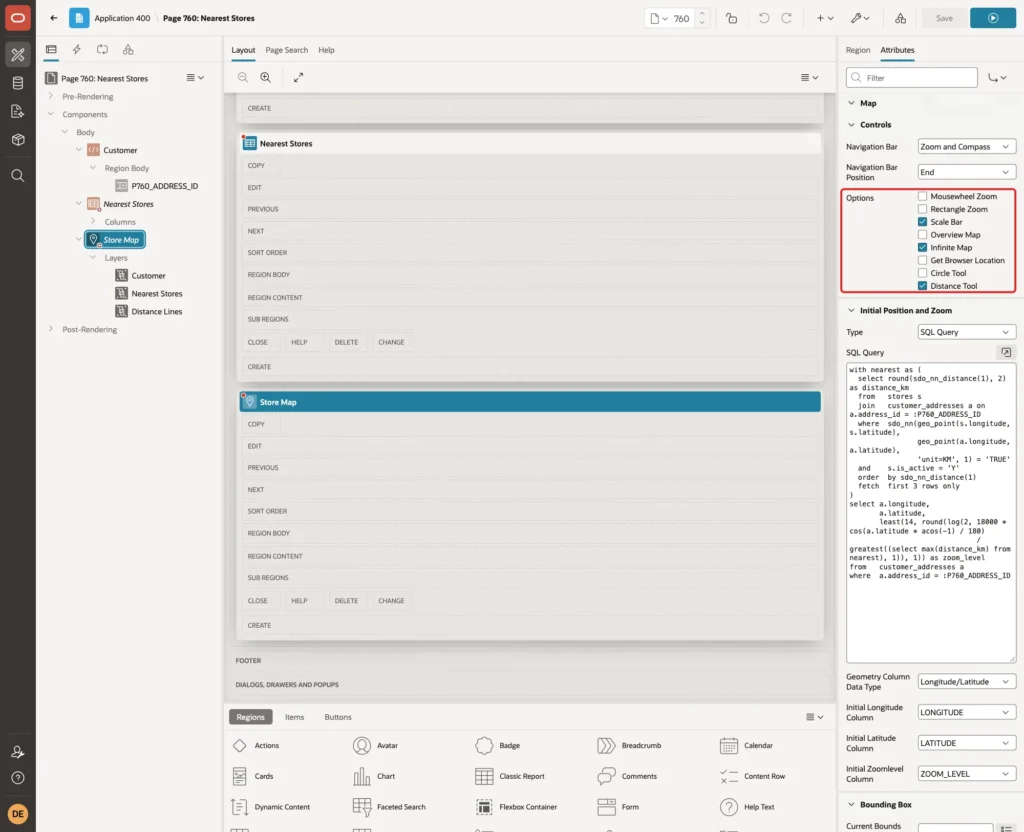Zoom out the layout view
This screenshot has height=832, width=1024.
tap(243, 77)
